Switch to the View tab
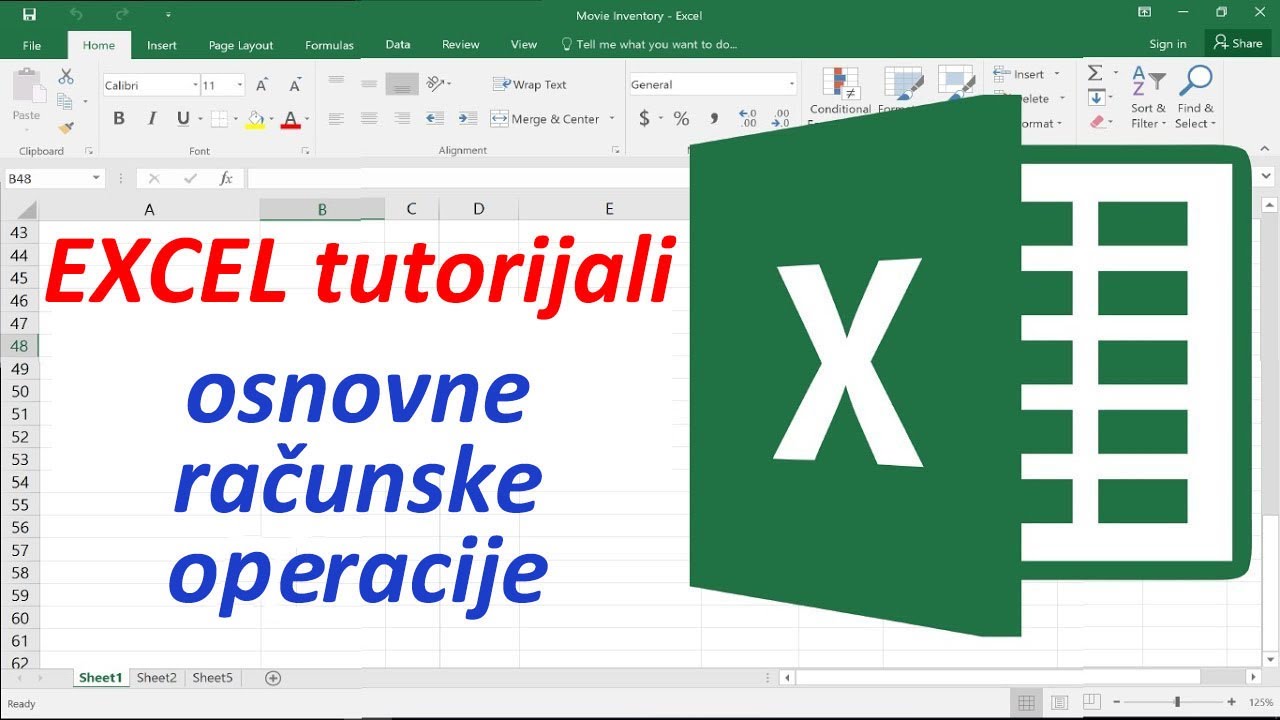Viewport: 1280px width, 720px height. point(524,44)
